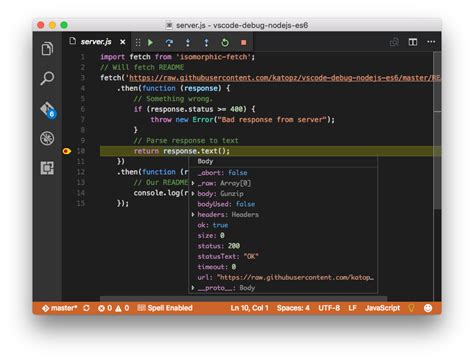
Task: Expand the headers: Headers entry
Action: coord(193,215)
